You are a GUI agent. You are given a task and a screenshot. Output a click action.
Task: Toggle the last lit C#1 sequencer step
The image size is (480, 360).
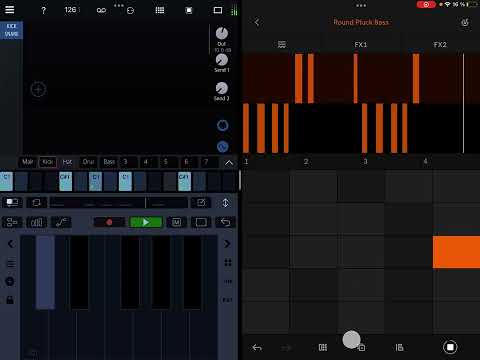click(184, 182)
